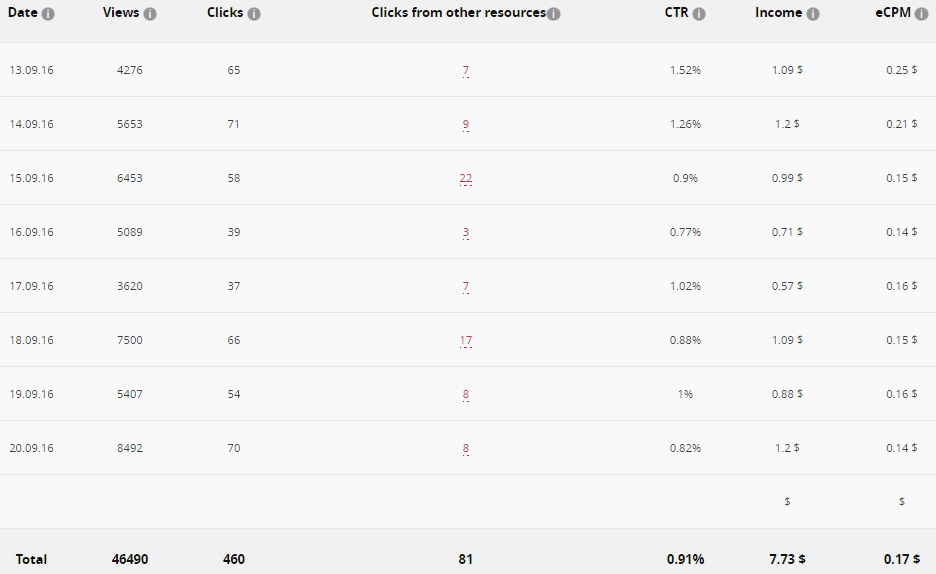Open other-resources clicks link for 14.09.16
This screenshot has width=936, height=574.
point(466,125)
